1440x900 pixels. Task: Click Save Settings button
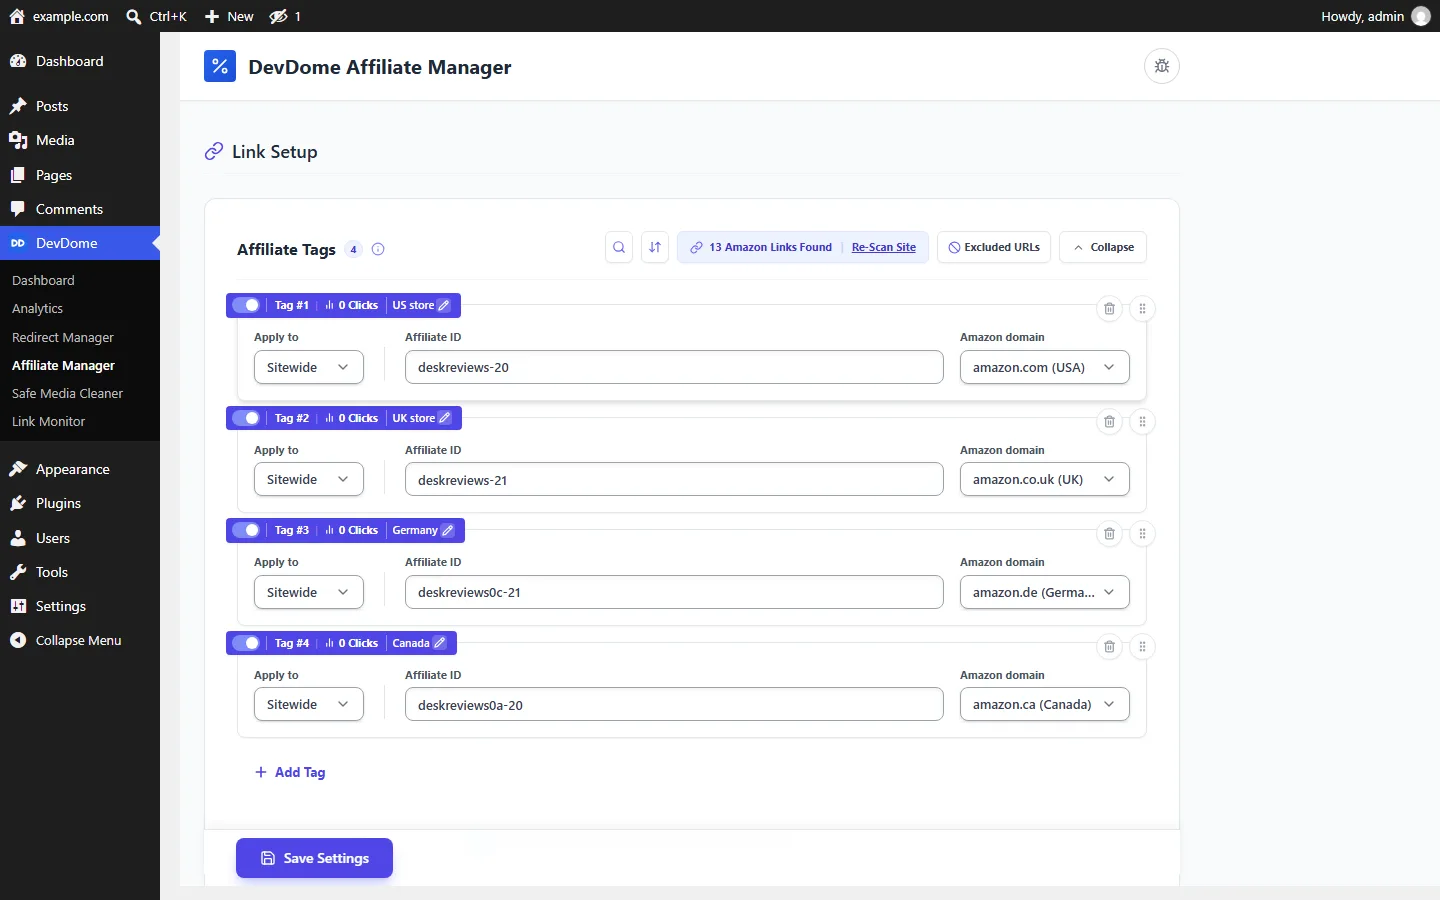[314, 858]
